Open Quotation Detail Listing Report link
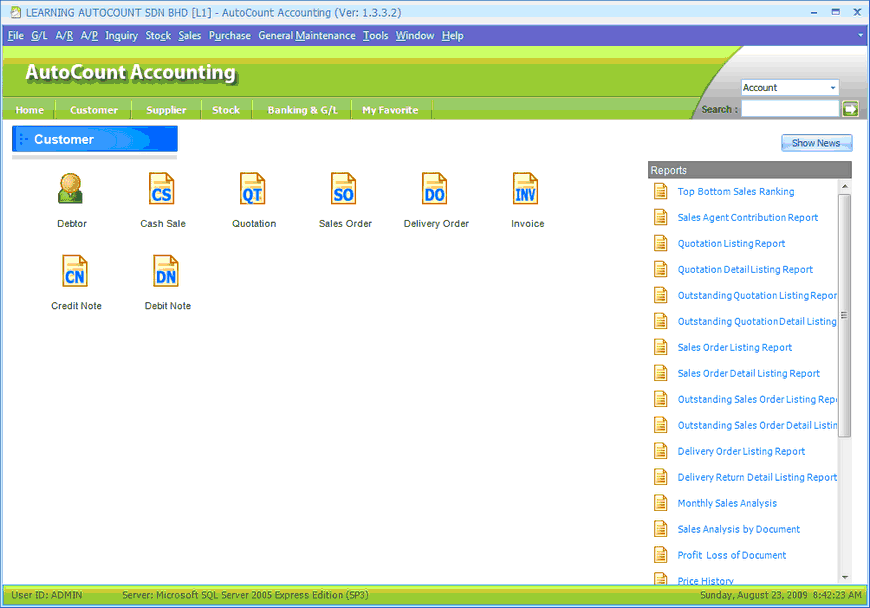This screenshot has height=608, width=870. coord(745,270)
